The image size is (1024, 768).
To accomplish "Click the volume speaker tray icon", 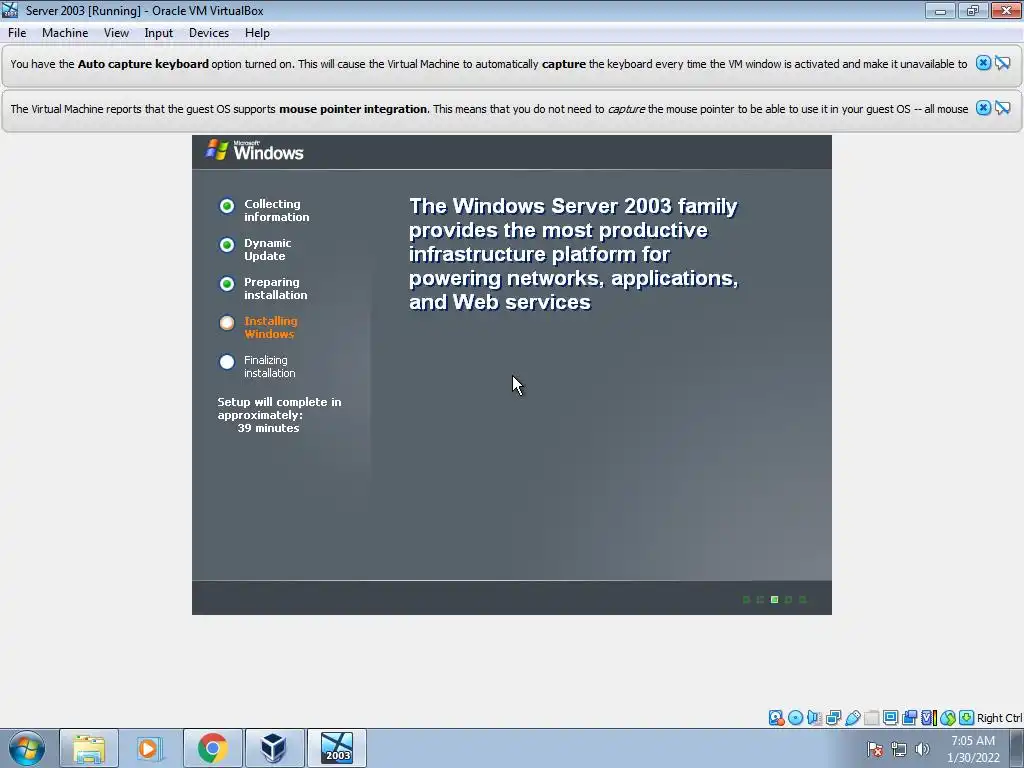I will [922, 750].
